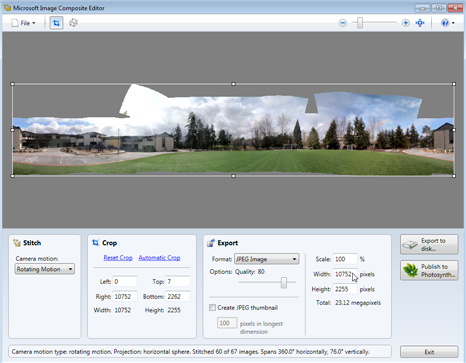
Task: Click the zoom out minus icon
Action: [x=342, y=23]
